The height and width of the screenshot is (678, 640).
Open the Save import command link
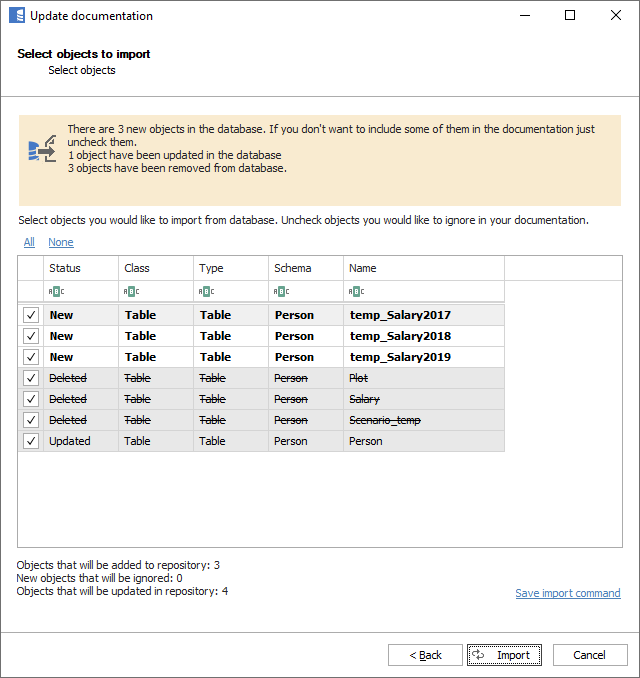coord(567,593)
